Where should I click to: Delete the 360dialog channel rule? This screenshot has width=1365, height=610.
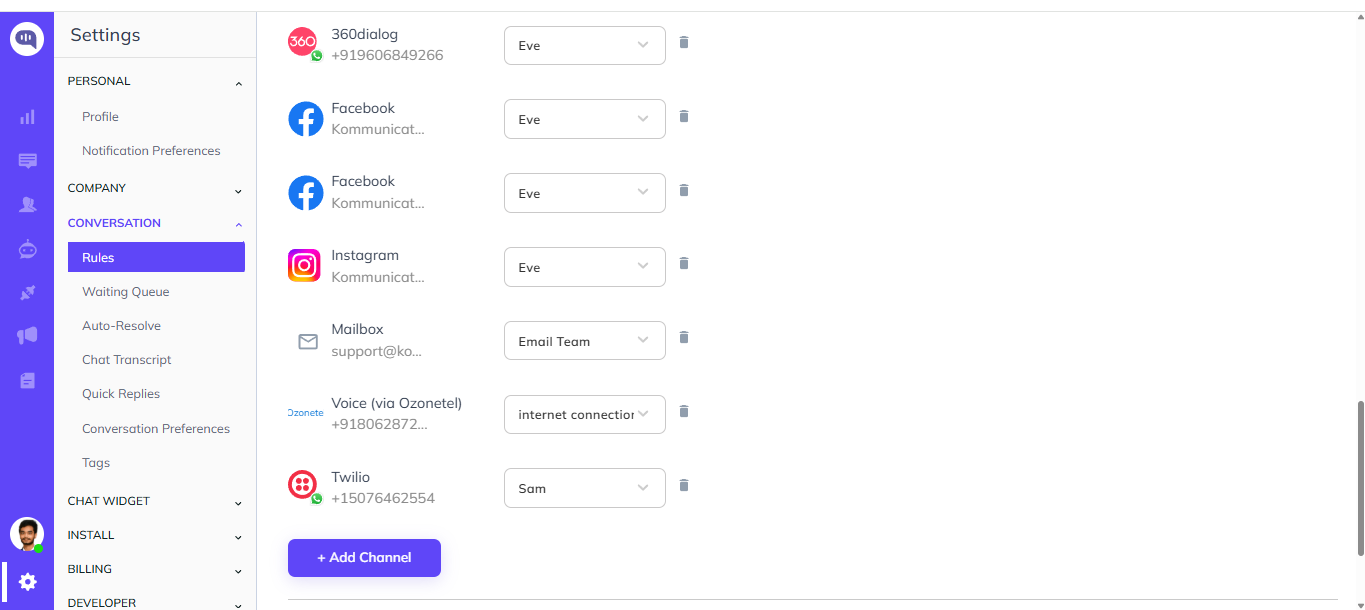tap(684, 43)
